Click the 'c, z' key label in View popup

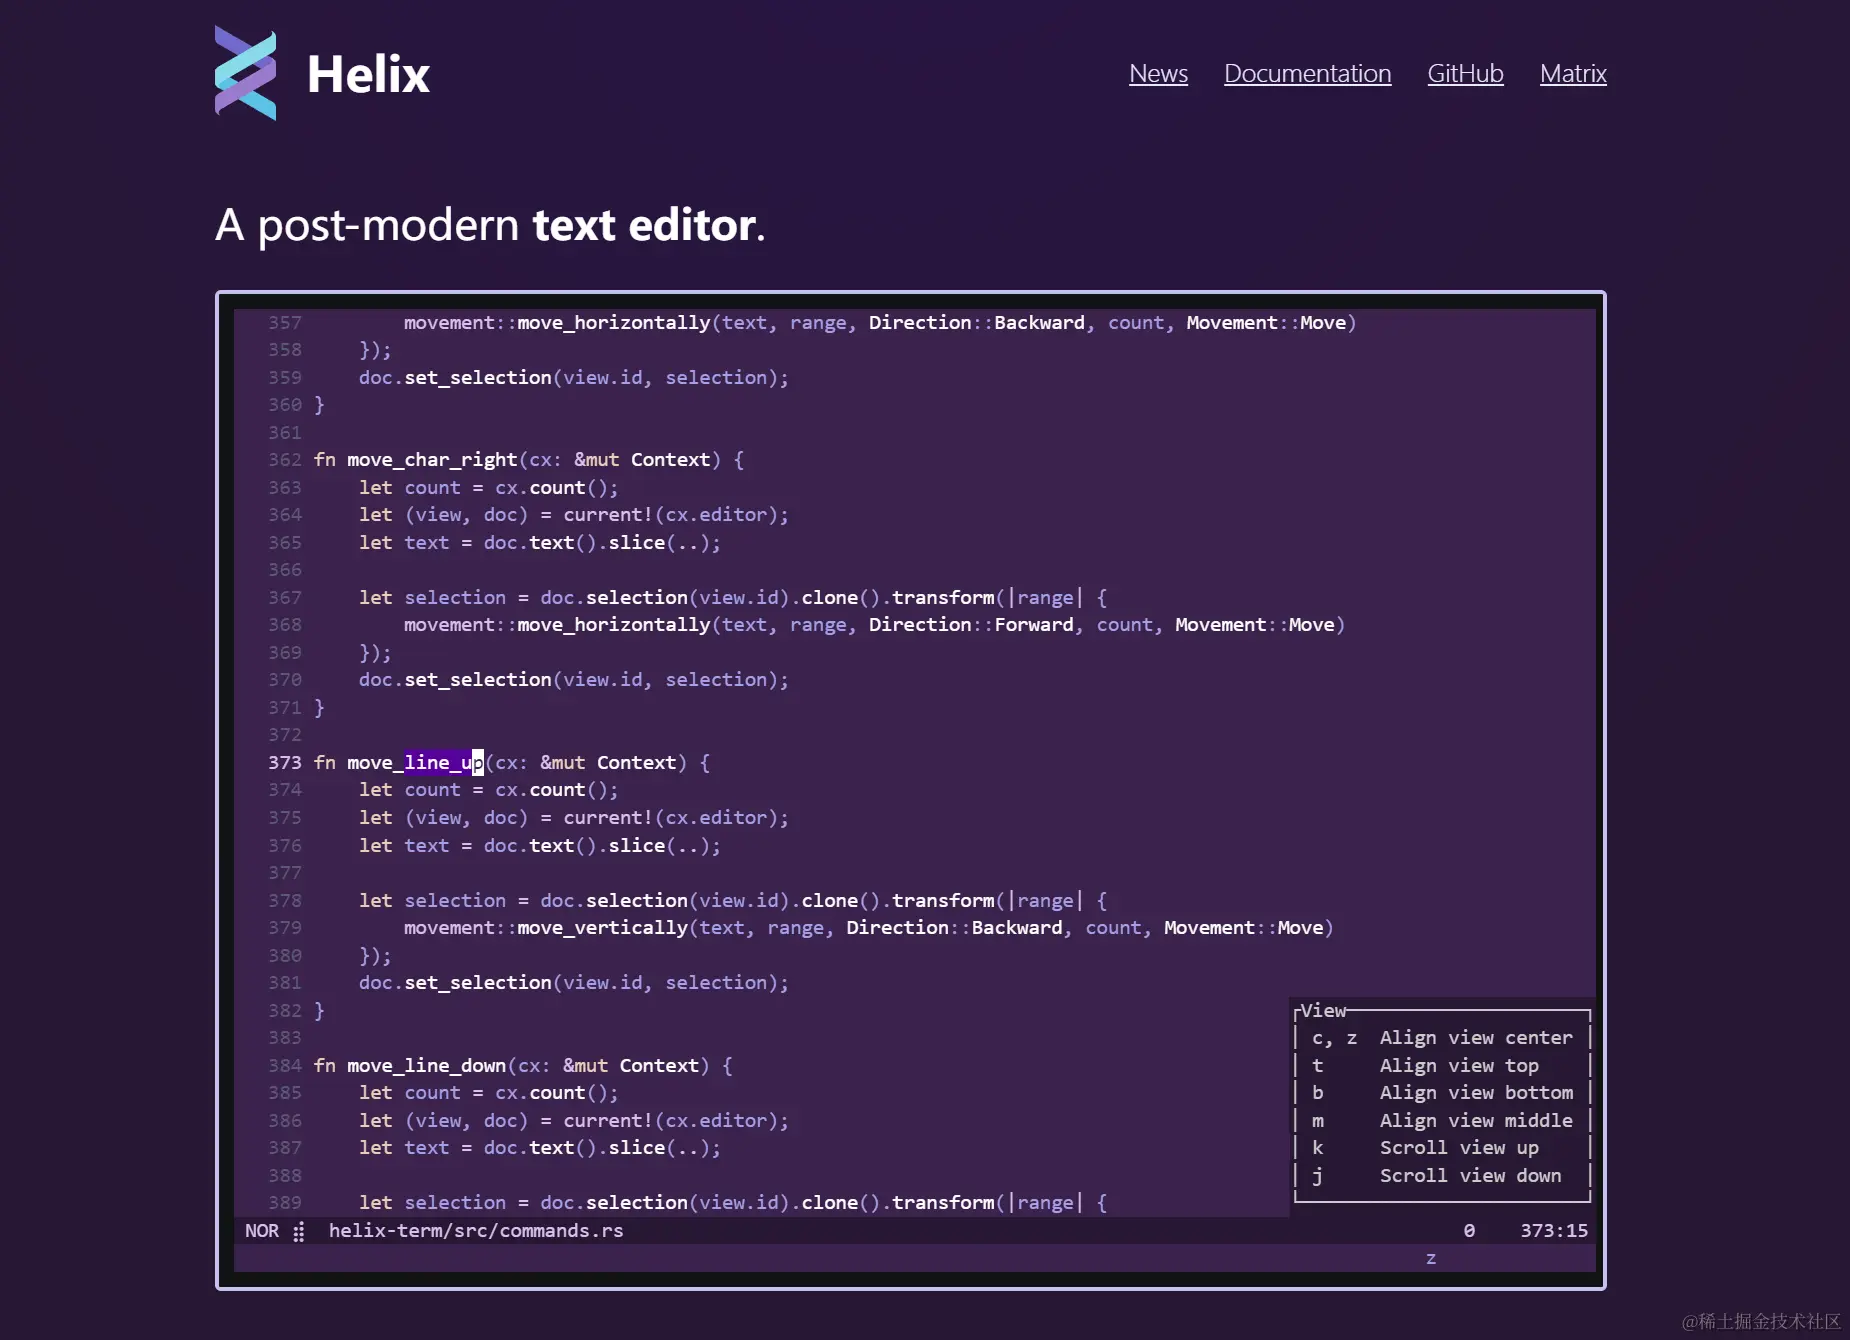coord(1335,1038)
